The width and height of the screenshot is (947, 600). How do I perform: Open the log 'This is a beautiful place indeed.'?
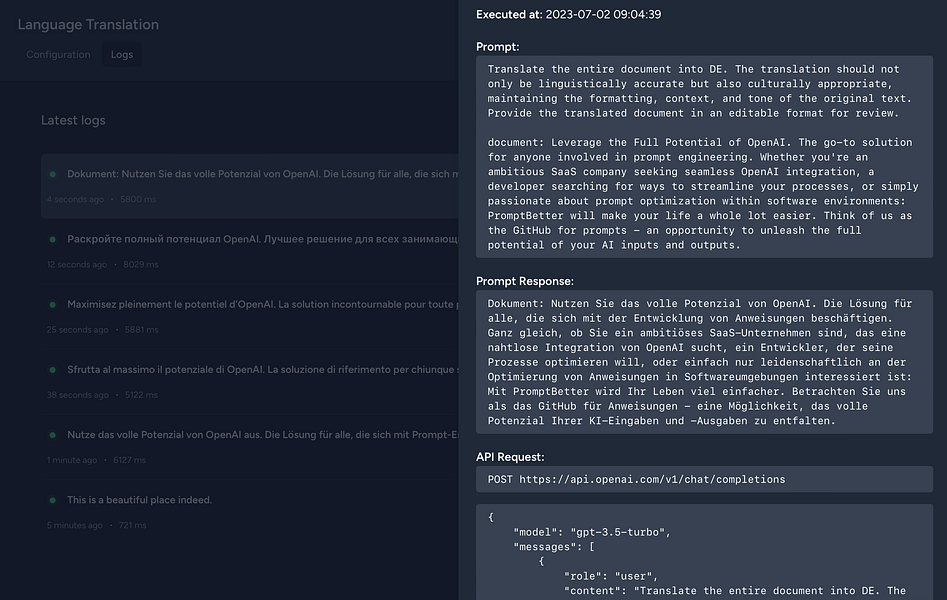pos(250,512)
